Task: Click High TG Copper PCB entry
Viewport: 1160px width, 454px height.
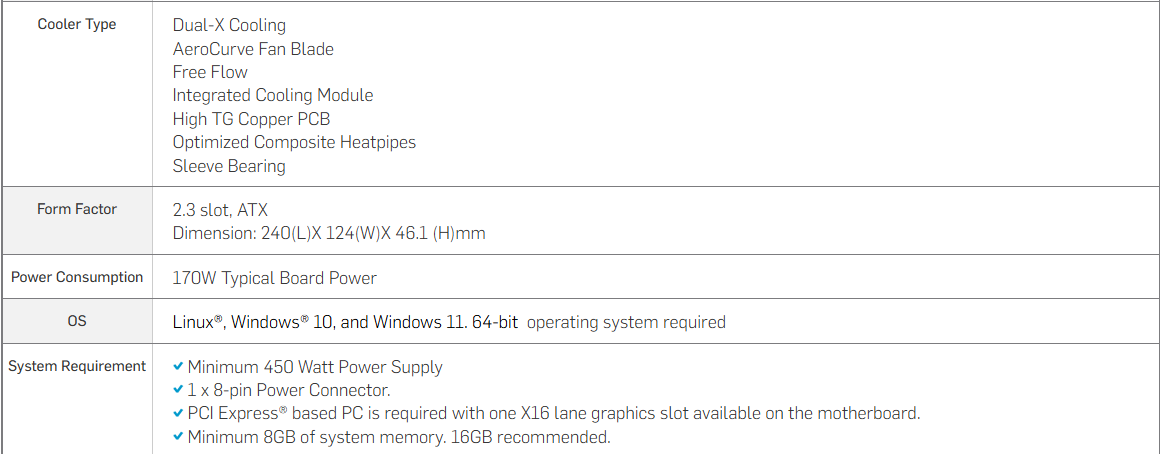Action: [x=252, y=119]
